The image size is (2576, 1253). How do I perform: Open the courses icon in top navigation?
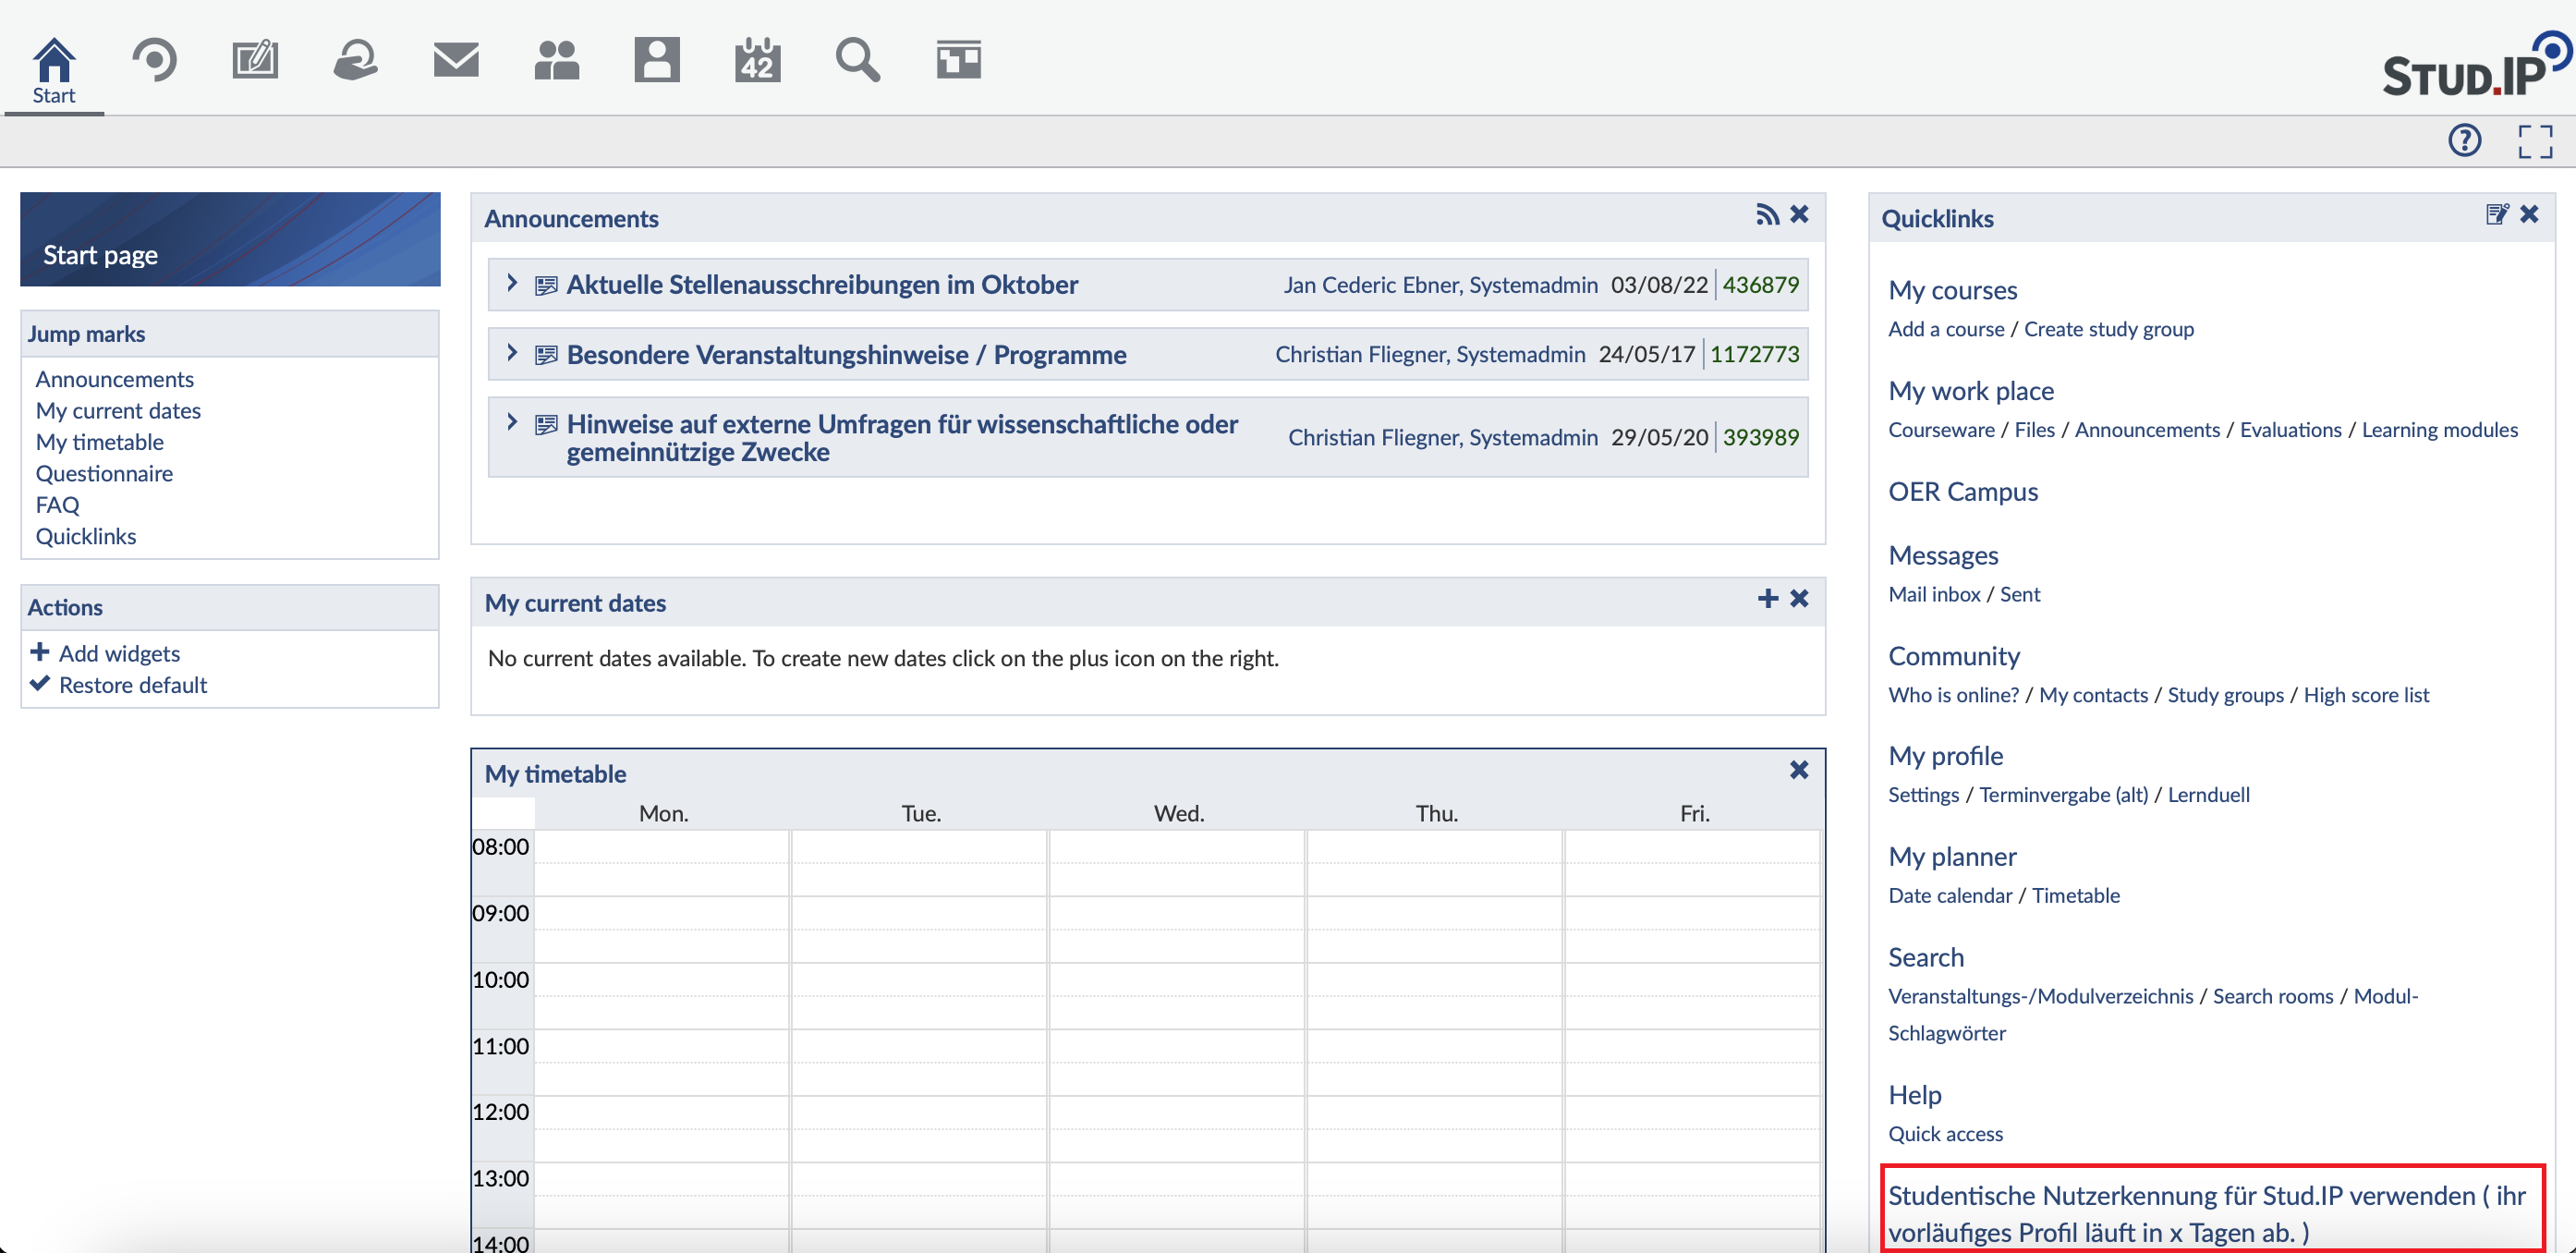pyautogui.click(x=155, y=60)
